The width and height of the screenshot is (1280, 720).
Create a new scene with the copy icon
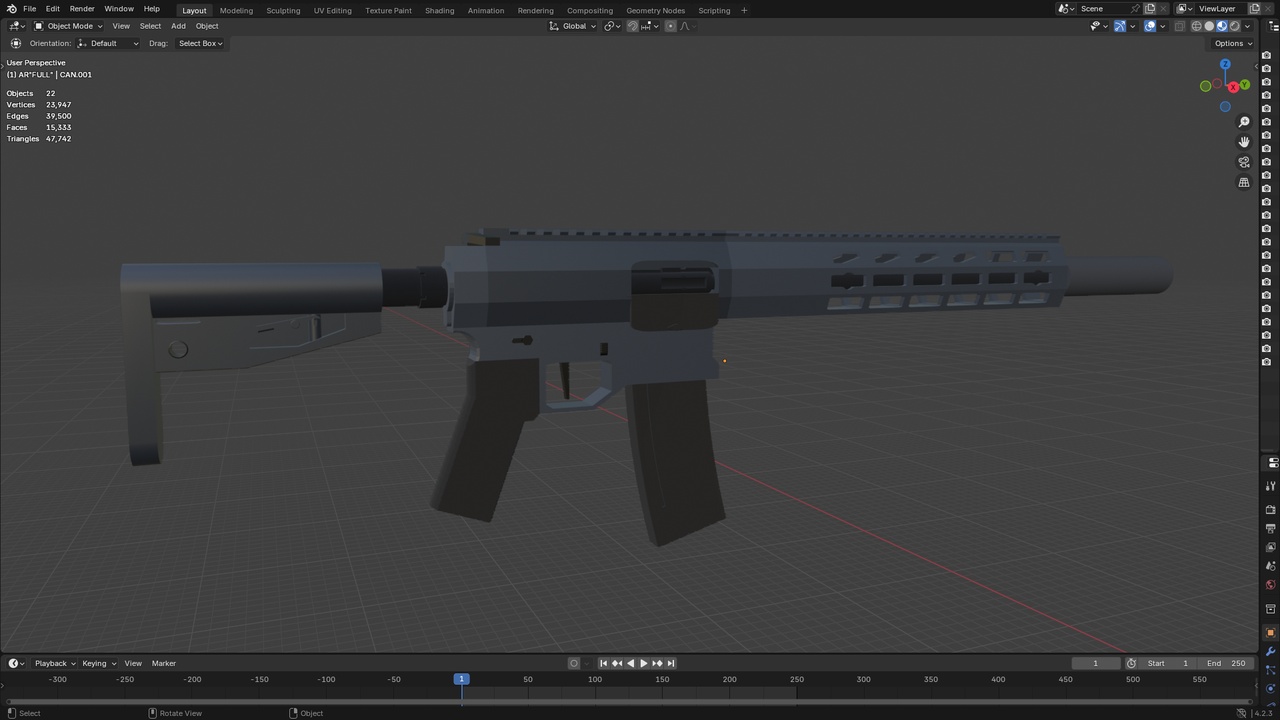pyautogui.click(x=1150, y=9)
